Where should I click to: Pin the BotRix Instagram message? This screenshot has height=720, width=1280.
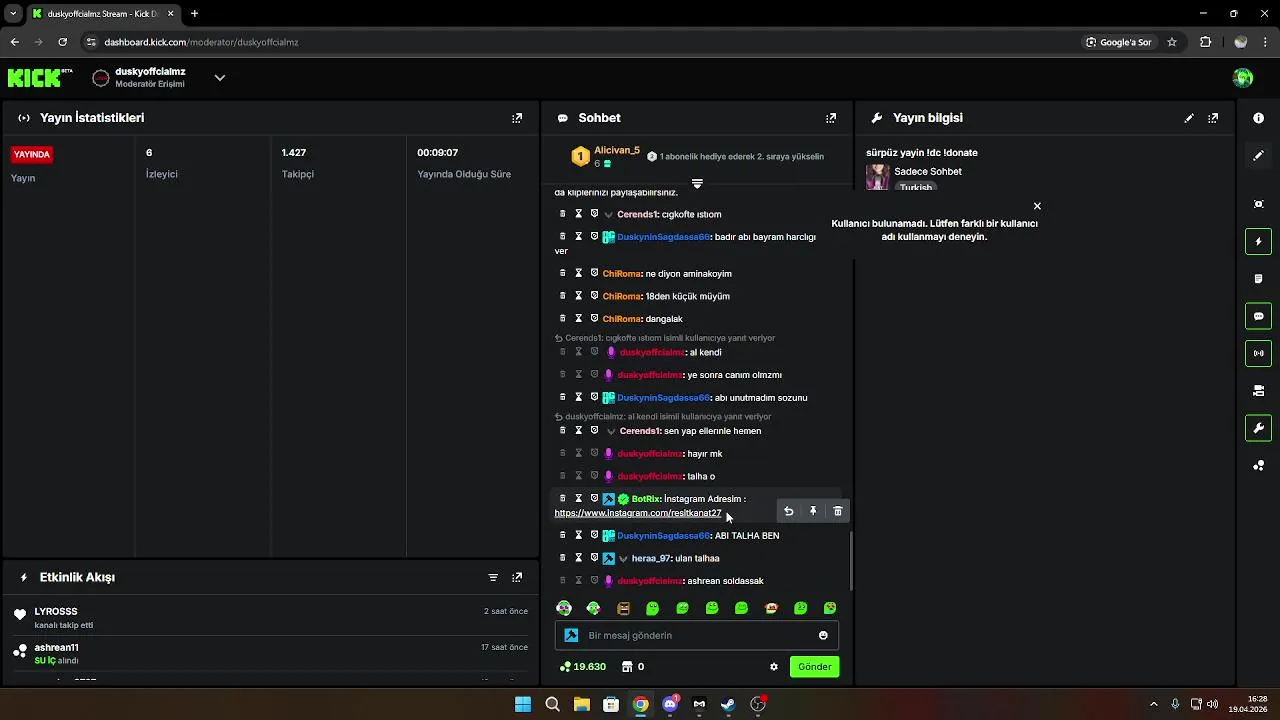point(813,511)
